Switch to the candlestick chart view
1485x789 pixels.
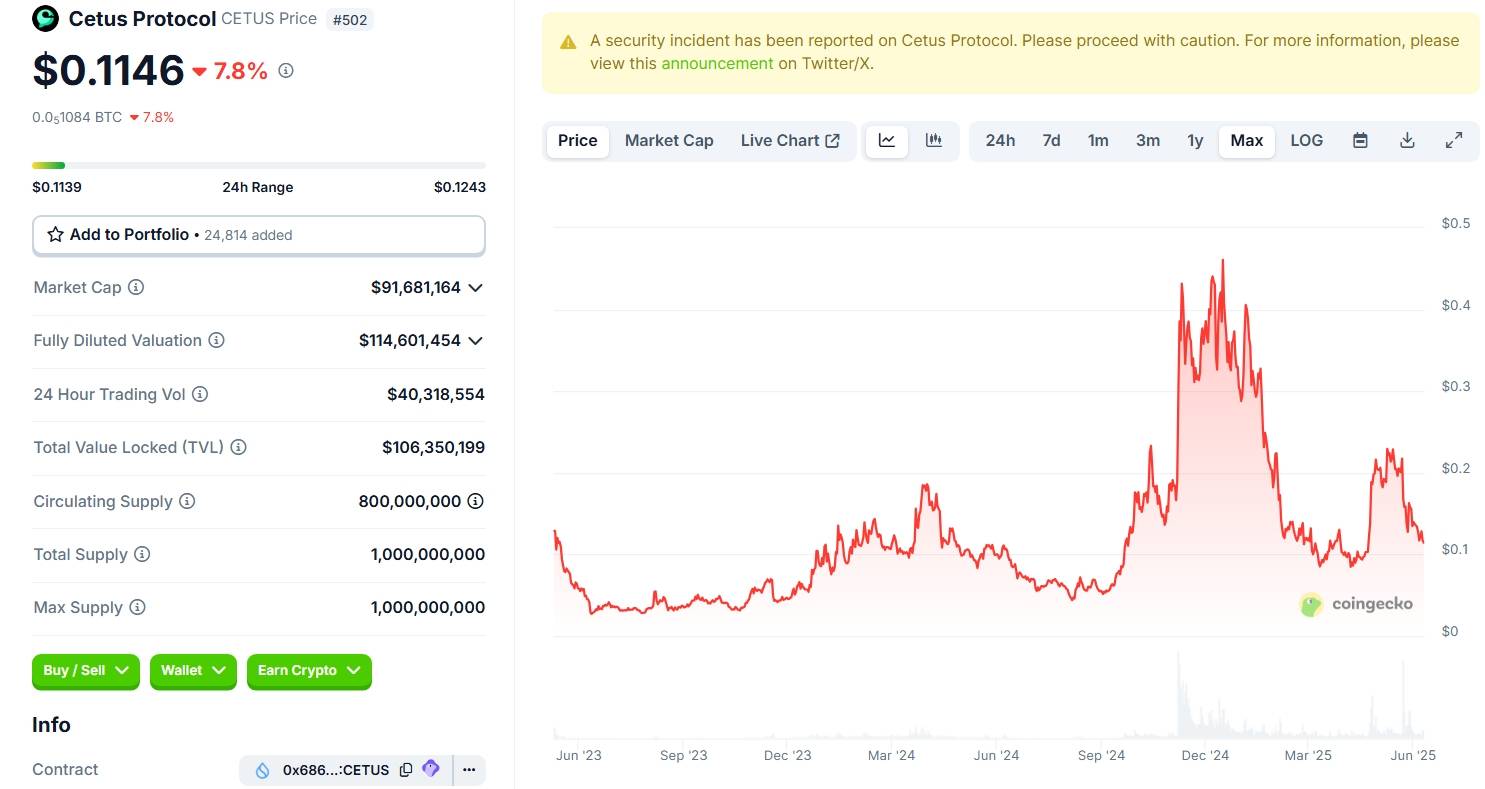(934, 141)
